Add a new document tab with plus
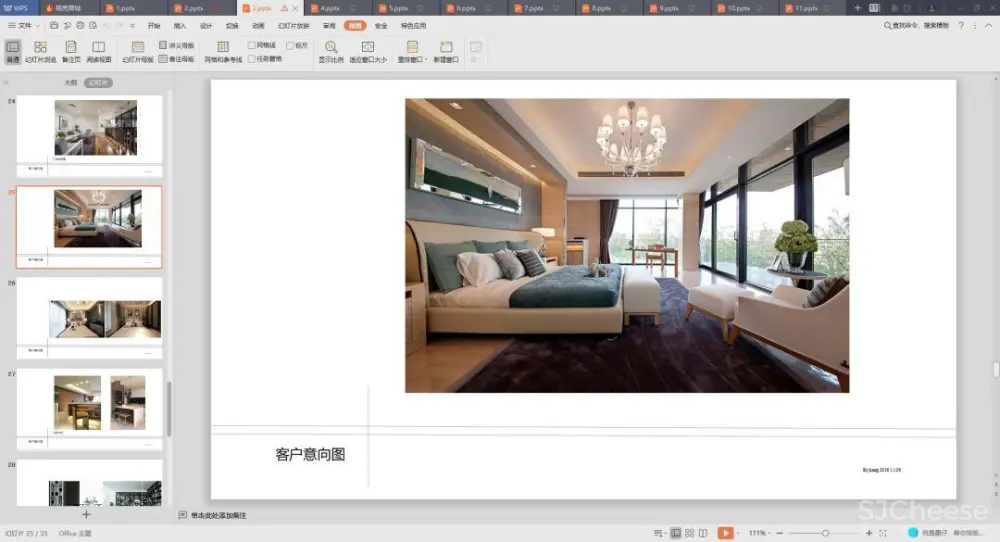Screen dimensions: 1000x542 (x=857, y=8)
